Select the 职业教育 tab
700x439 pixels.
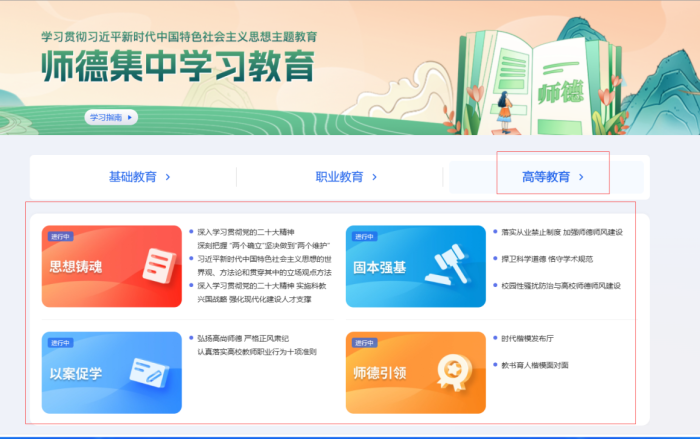pos(339,177)
